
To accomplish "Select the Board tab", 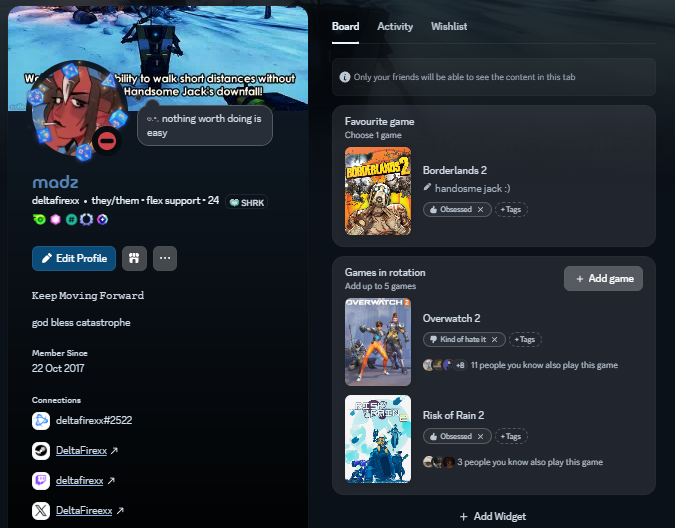I will (345, 27).
